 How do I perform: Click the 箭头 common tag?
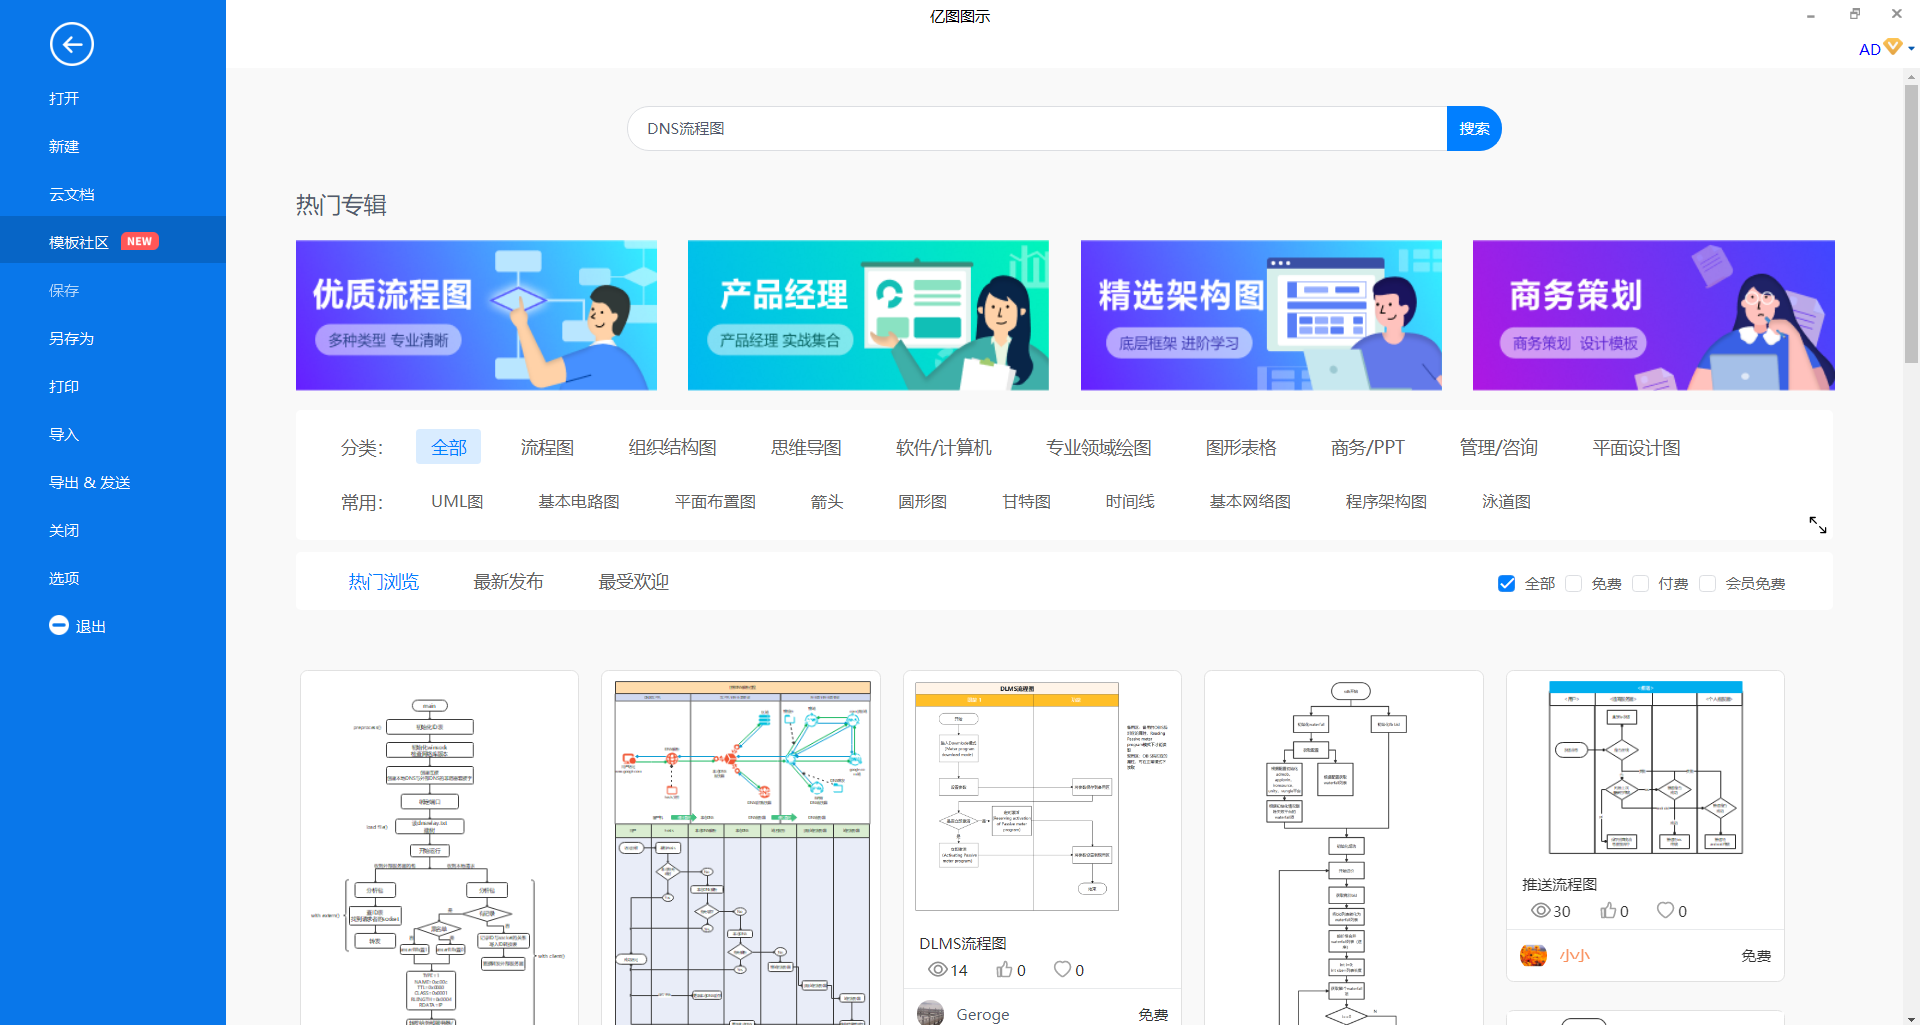[x=827, y=501]
